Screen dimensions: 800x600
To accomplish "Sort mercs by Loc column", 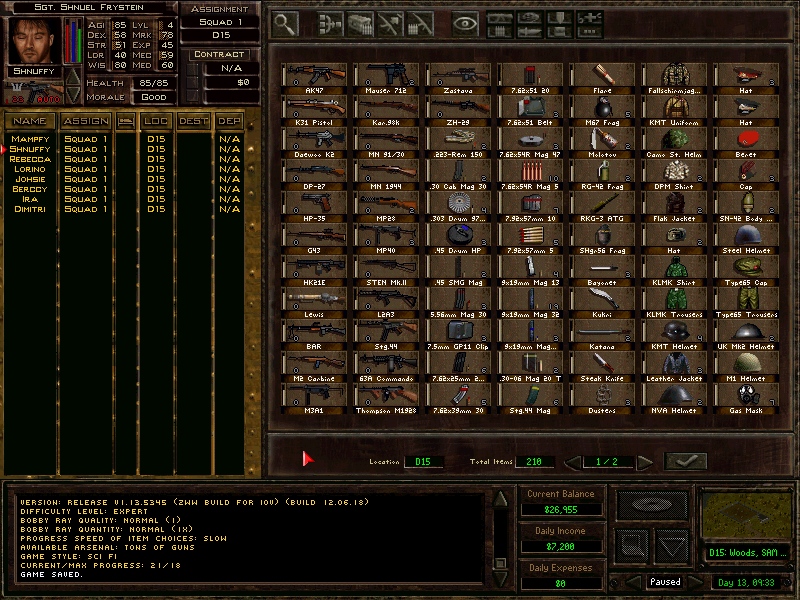I will [156, 121].
